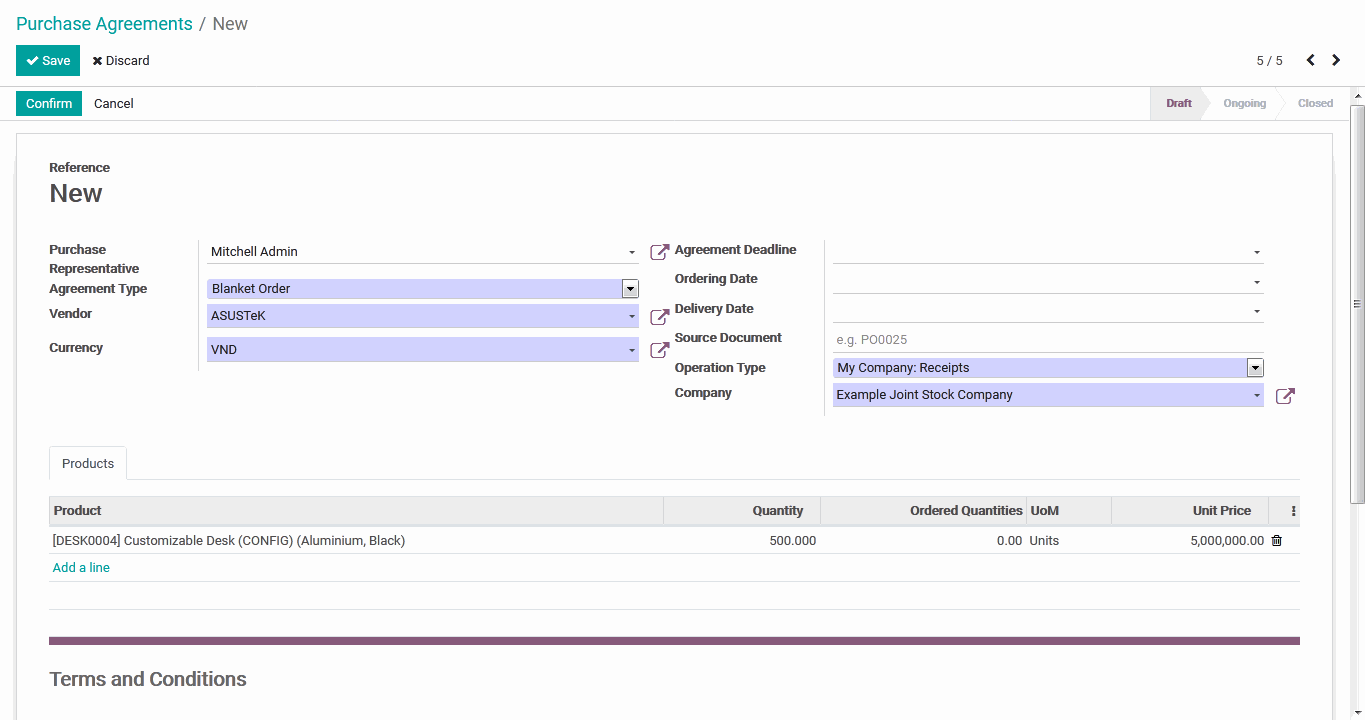The height and width of the screenshot is (720, 1365).
Task: Click the Source Document input field
Action: pyautogui.click(x=1047, y=340)
